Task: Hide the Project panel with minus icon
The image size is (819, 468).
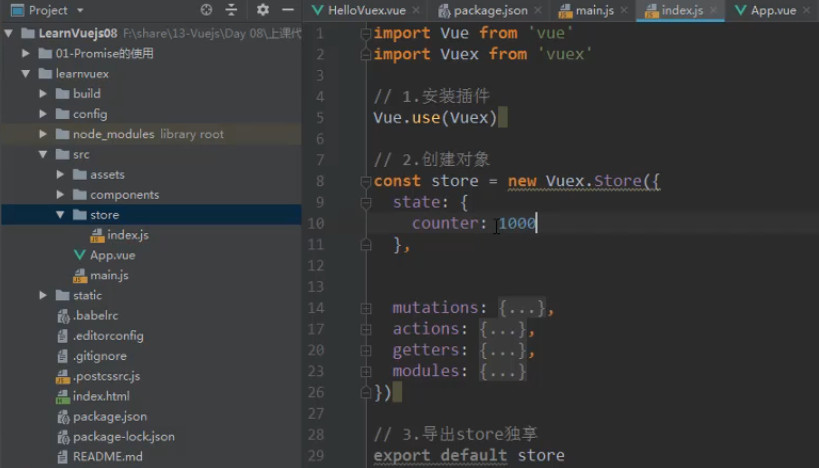Action: 288,9
